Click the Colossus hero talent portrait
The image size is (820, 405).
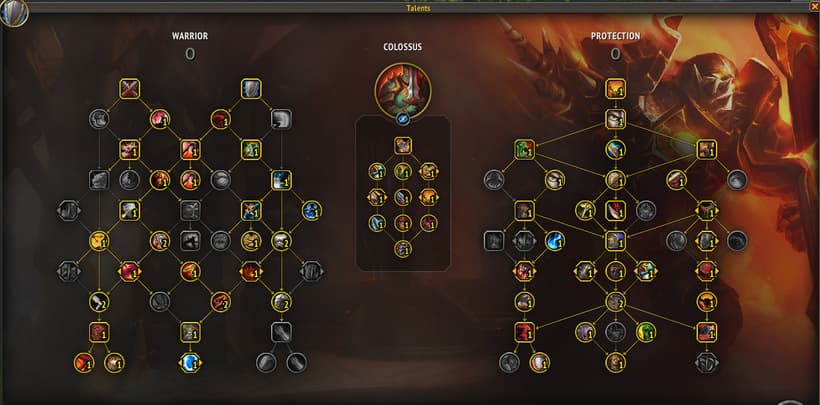point(403,91)
